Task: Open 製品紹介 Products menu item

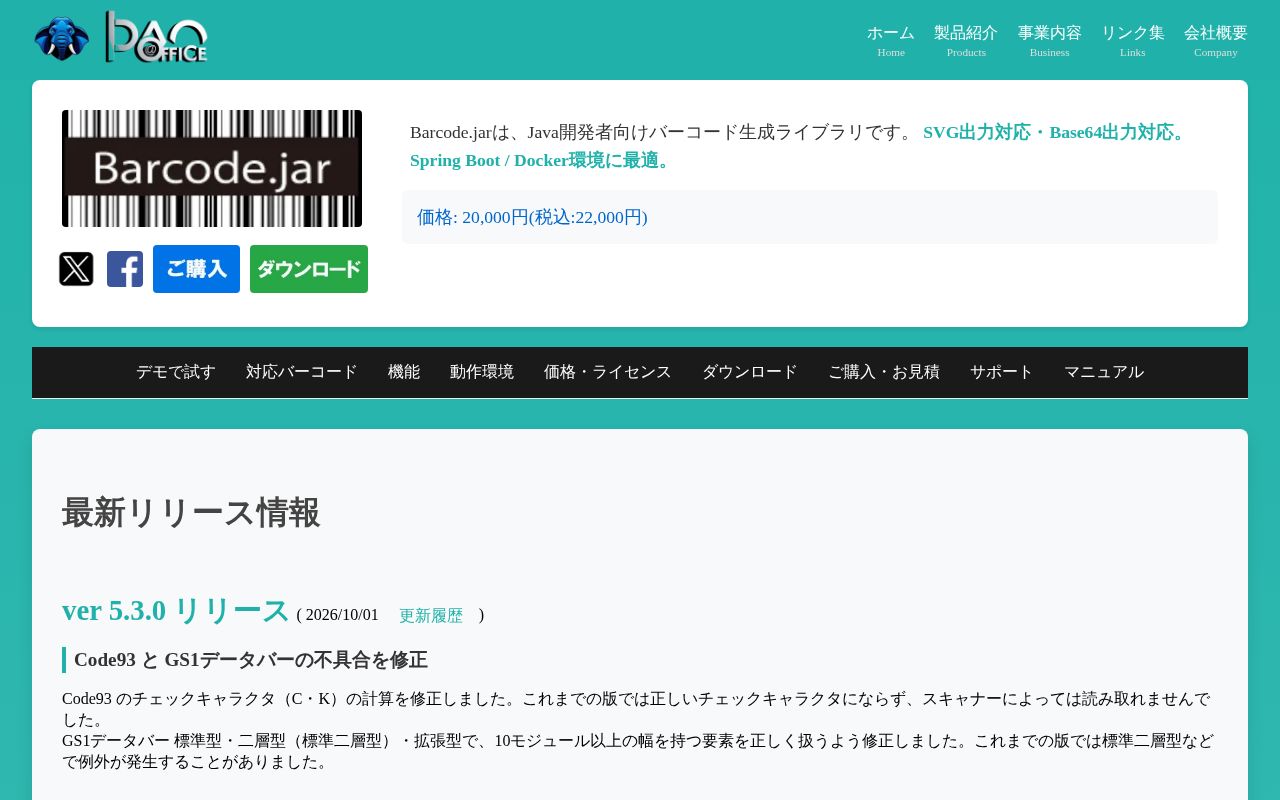Action: pos(966,40)
